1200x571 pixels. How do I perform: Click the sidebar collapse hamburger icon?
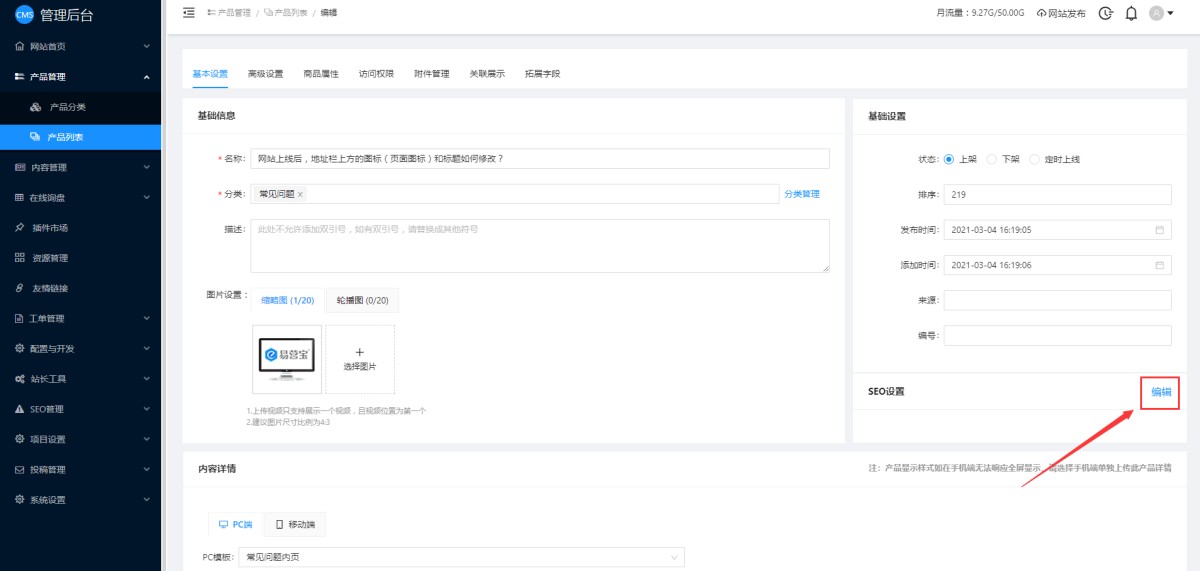pos(190,12)
